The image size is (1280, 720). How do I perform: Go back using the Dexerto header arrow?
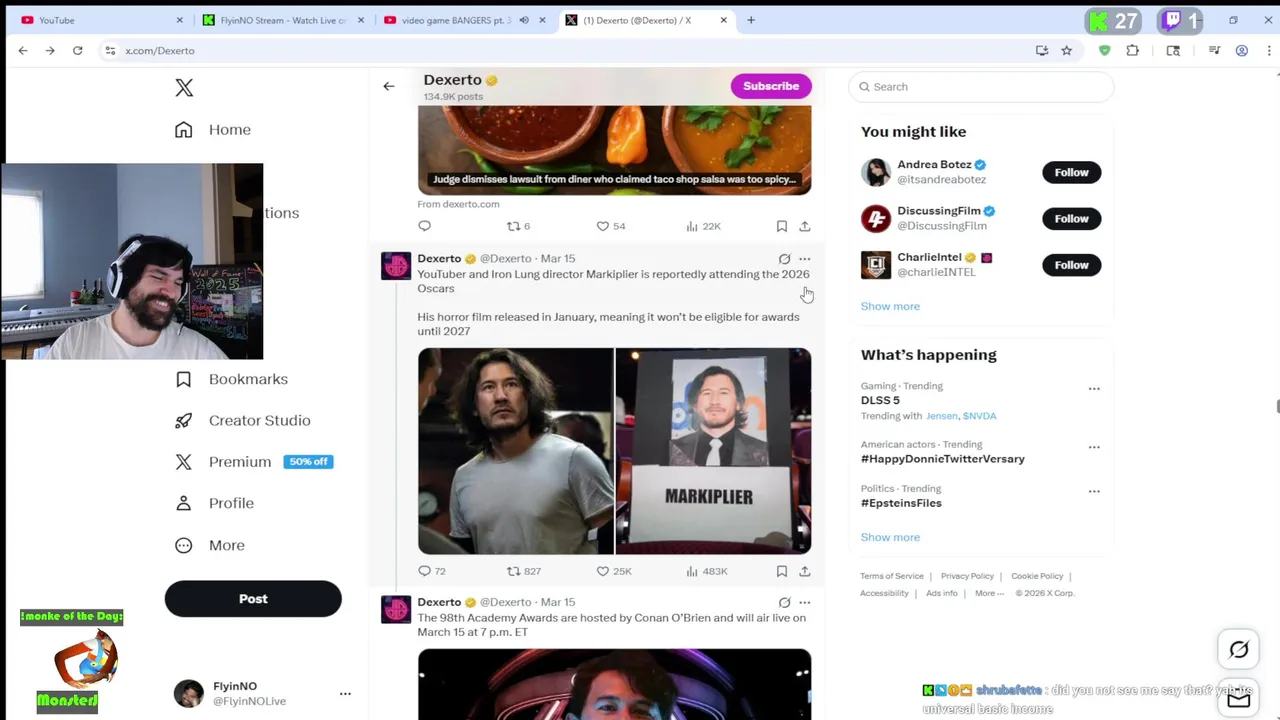click(x=389, y=86)
